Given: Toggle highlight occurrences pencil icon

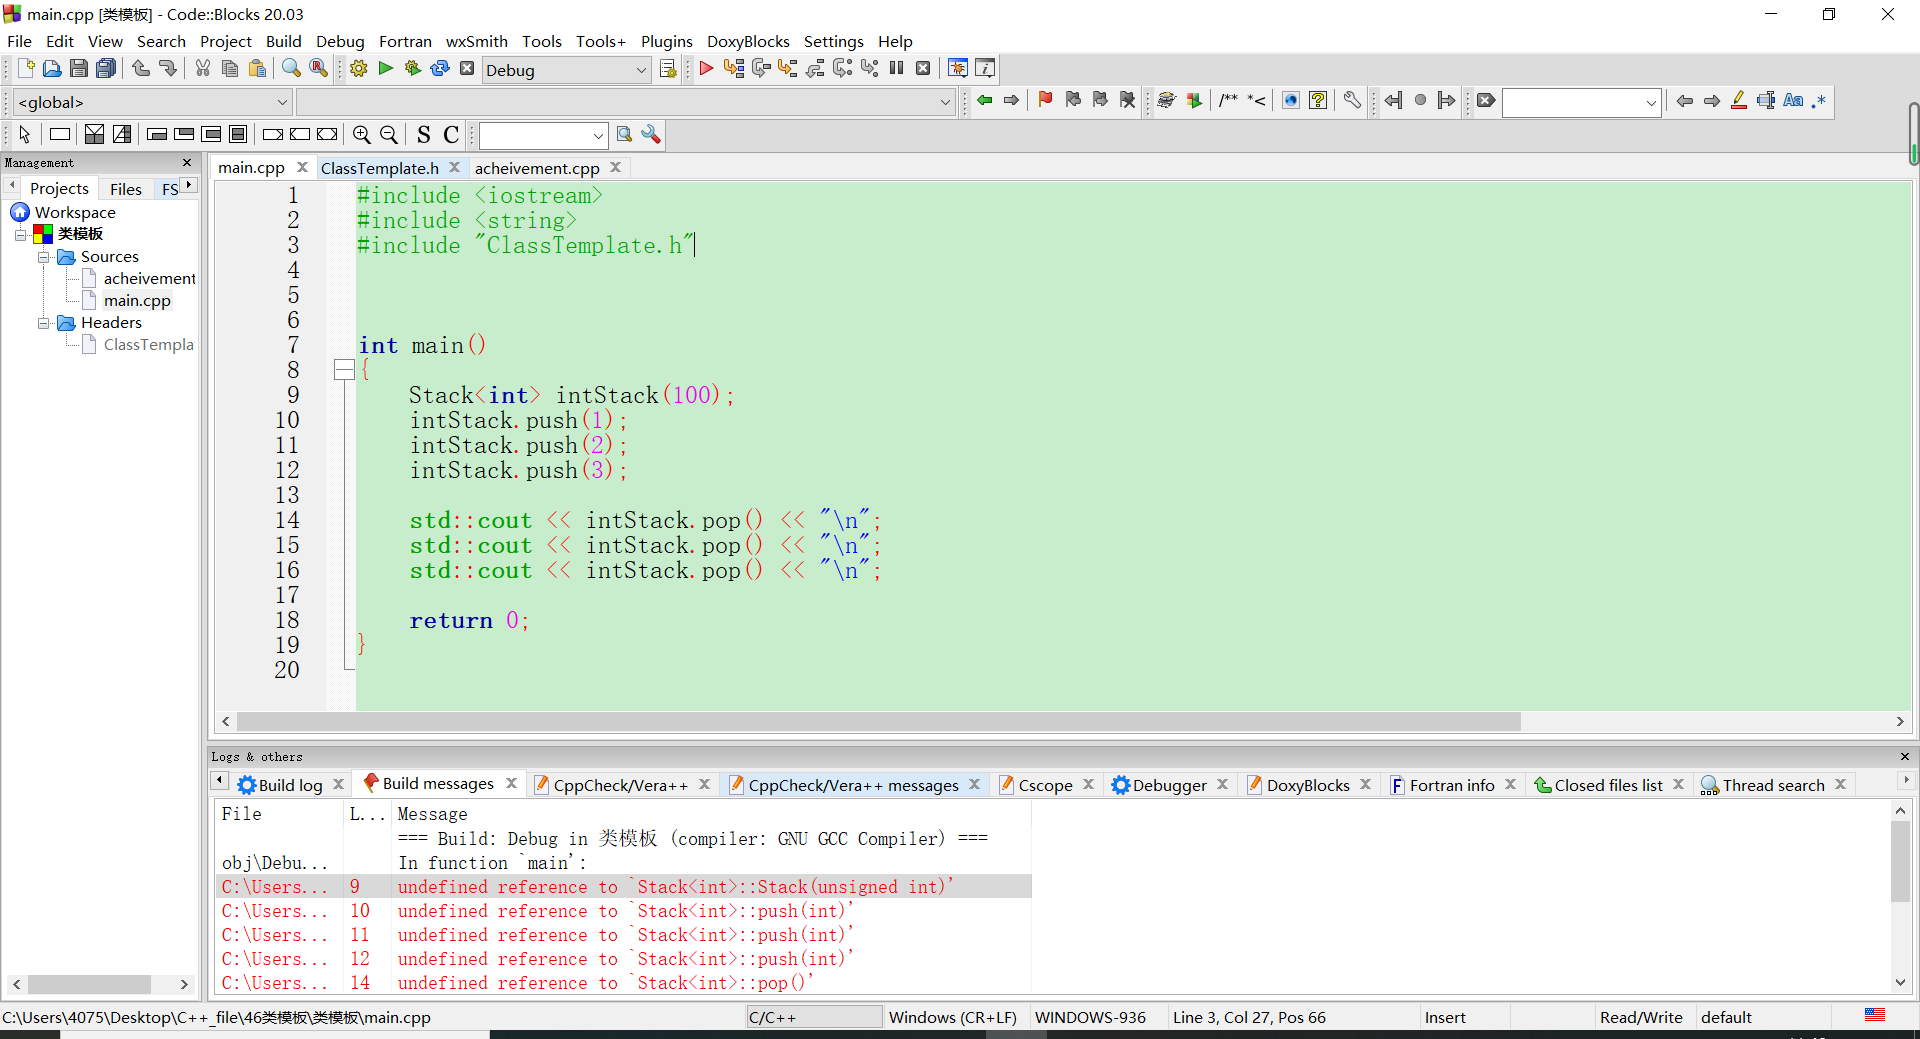Looking at the screenshot, I should tap(1739, 100).
